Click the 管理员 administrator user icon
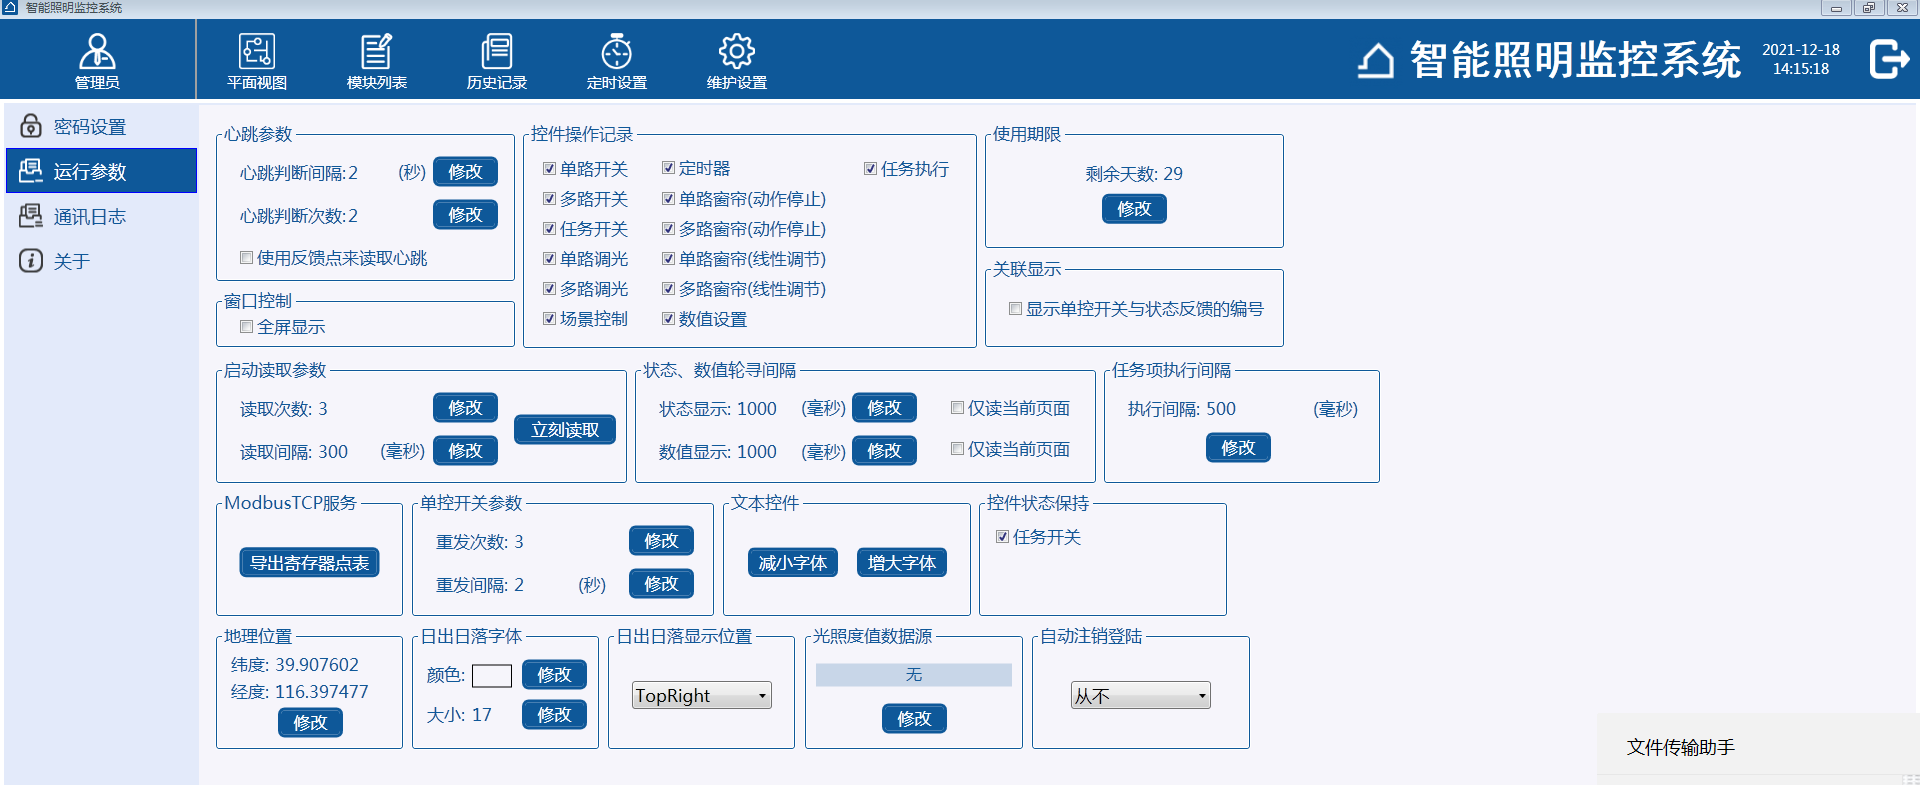The width and height of the screenshot is (1920, 785). click(x=97, y=60)
